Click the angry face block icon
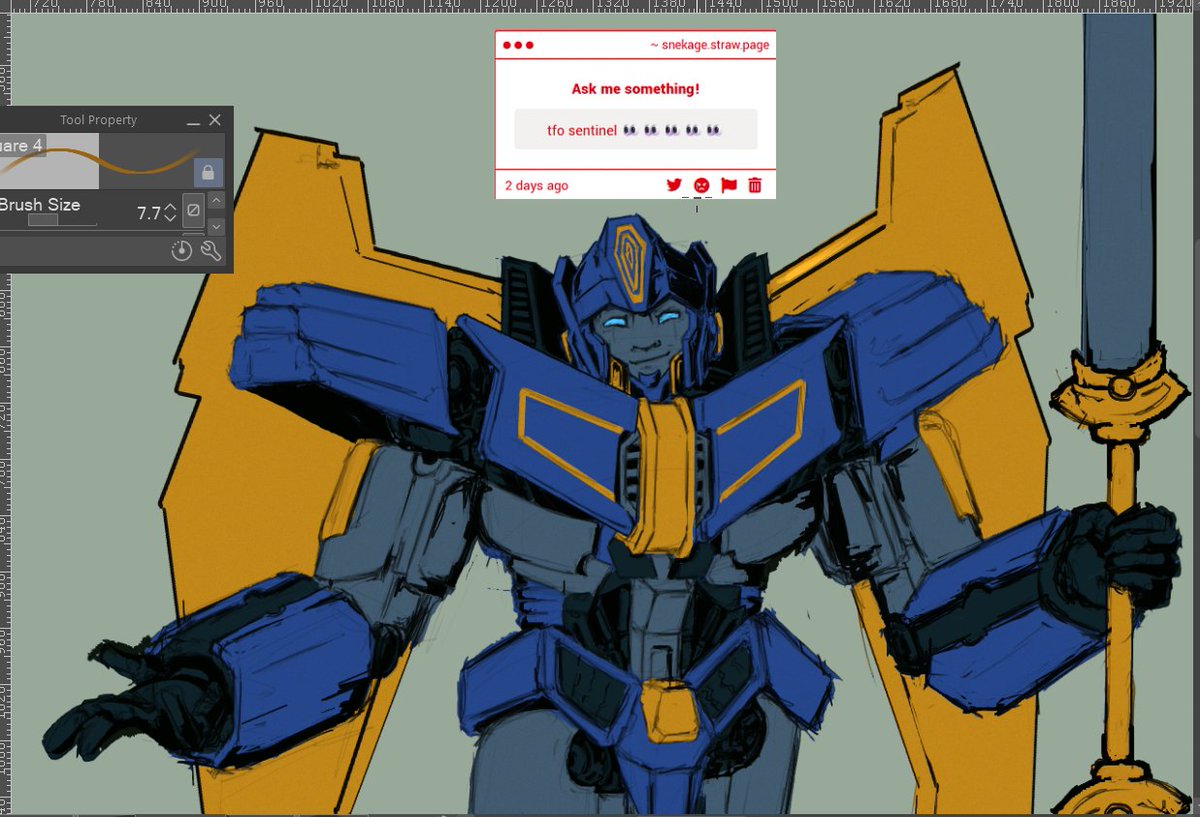 pos(701,185)
